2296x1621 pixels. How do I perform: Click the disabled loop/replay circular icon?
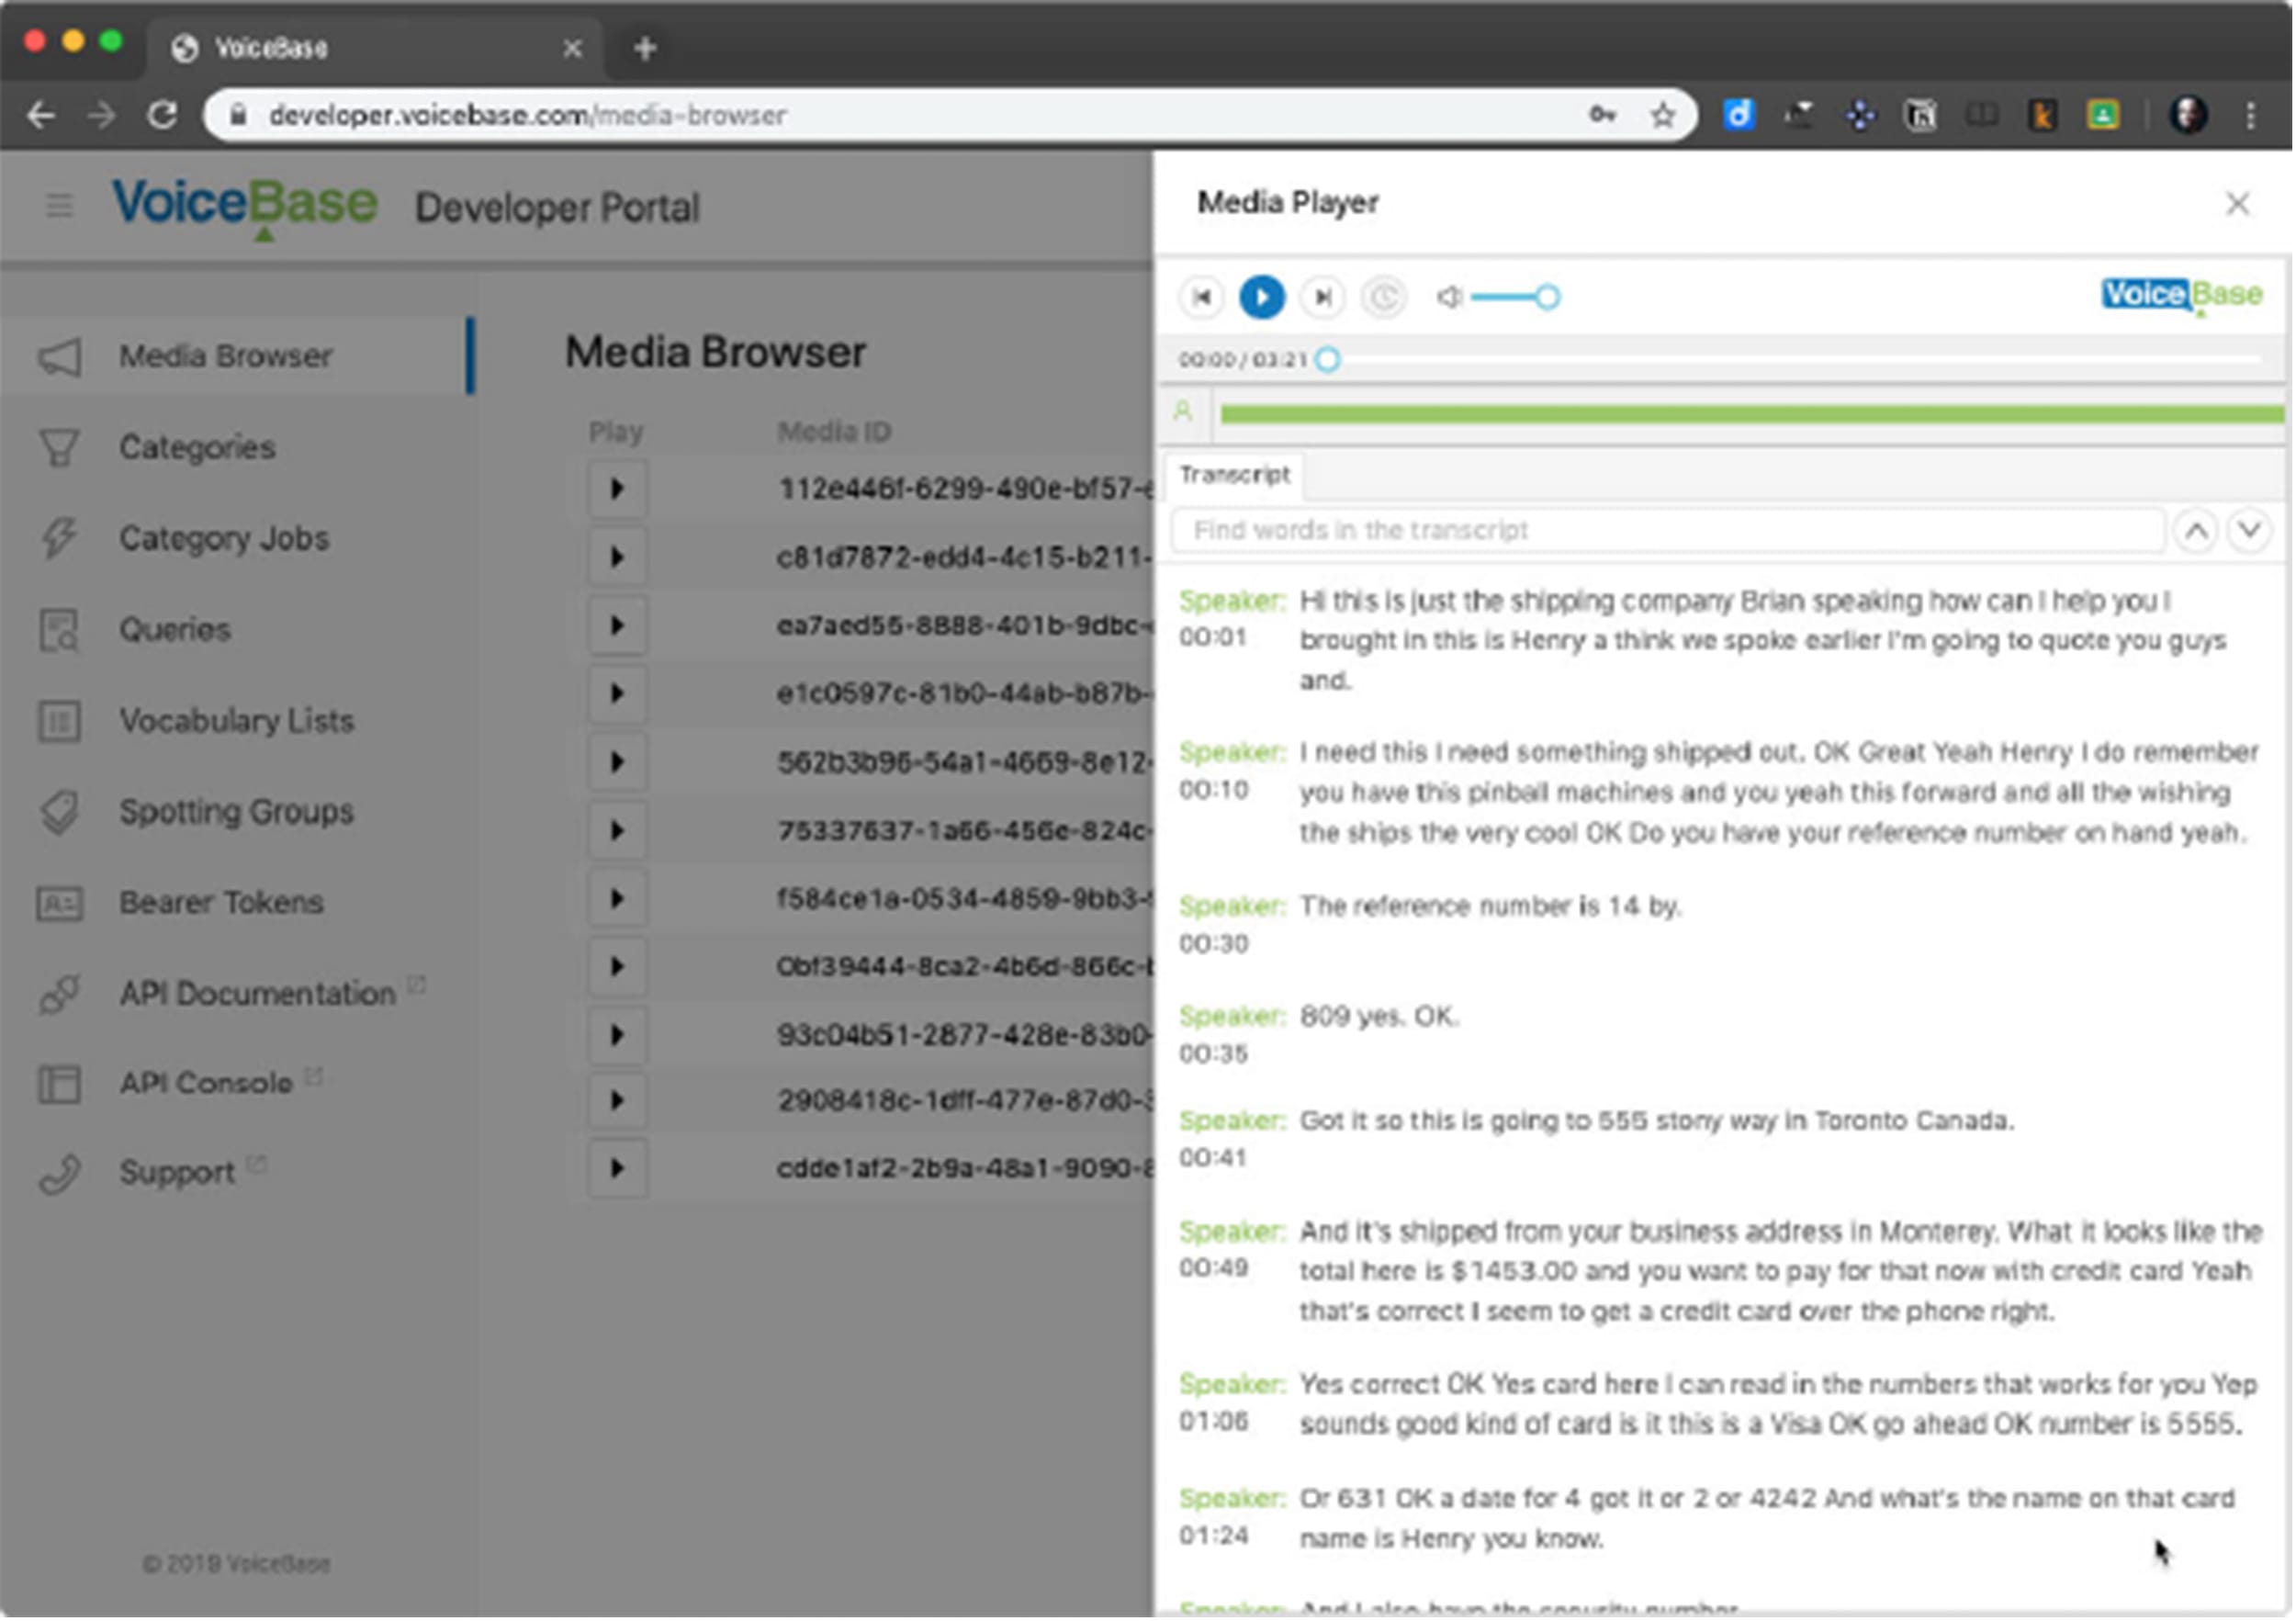pyautogui.click(x=1384, y=297)
